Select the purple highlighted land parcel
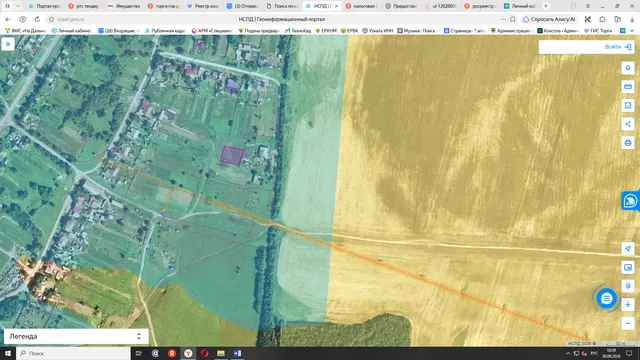 [x=232, y=156]
